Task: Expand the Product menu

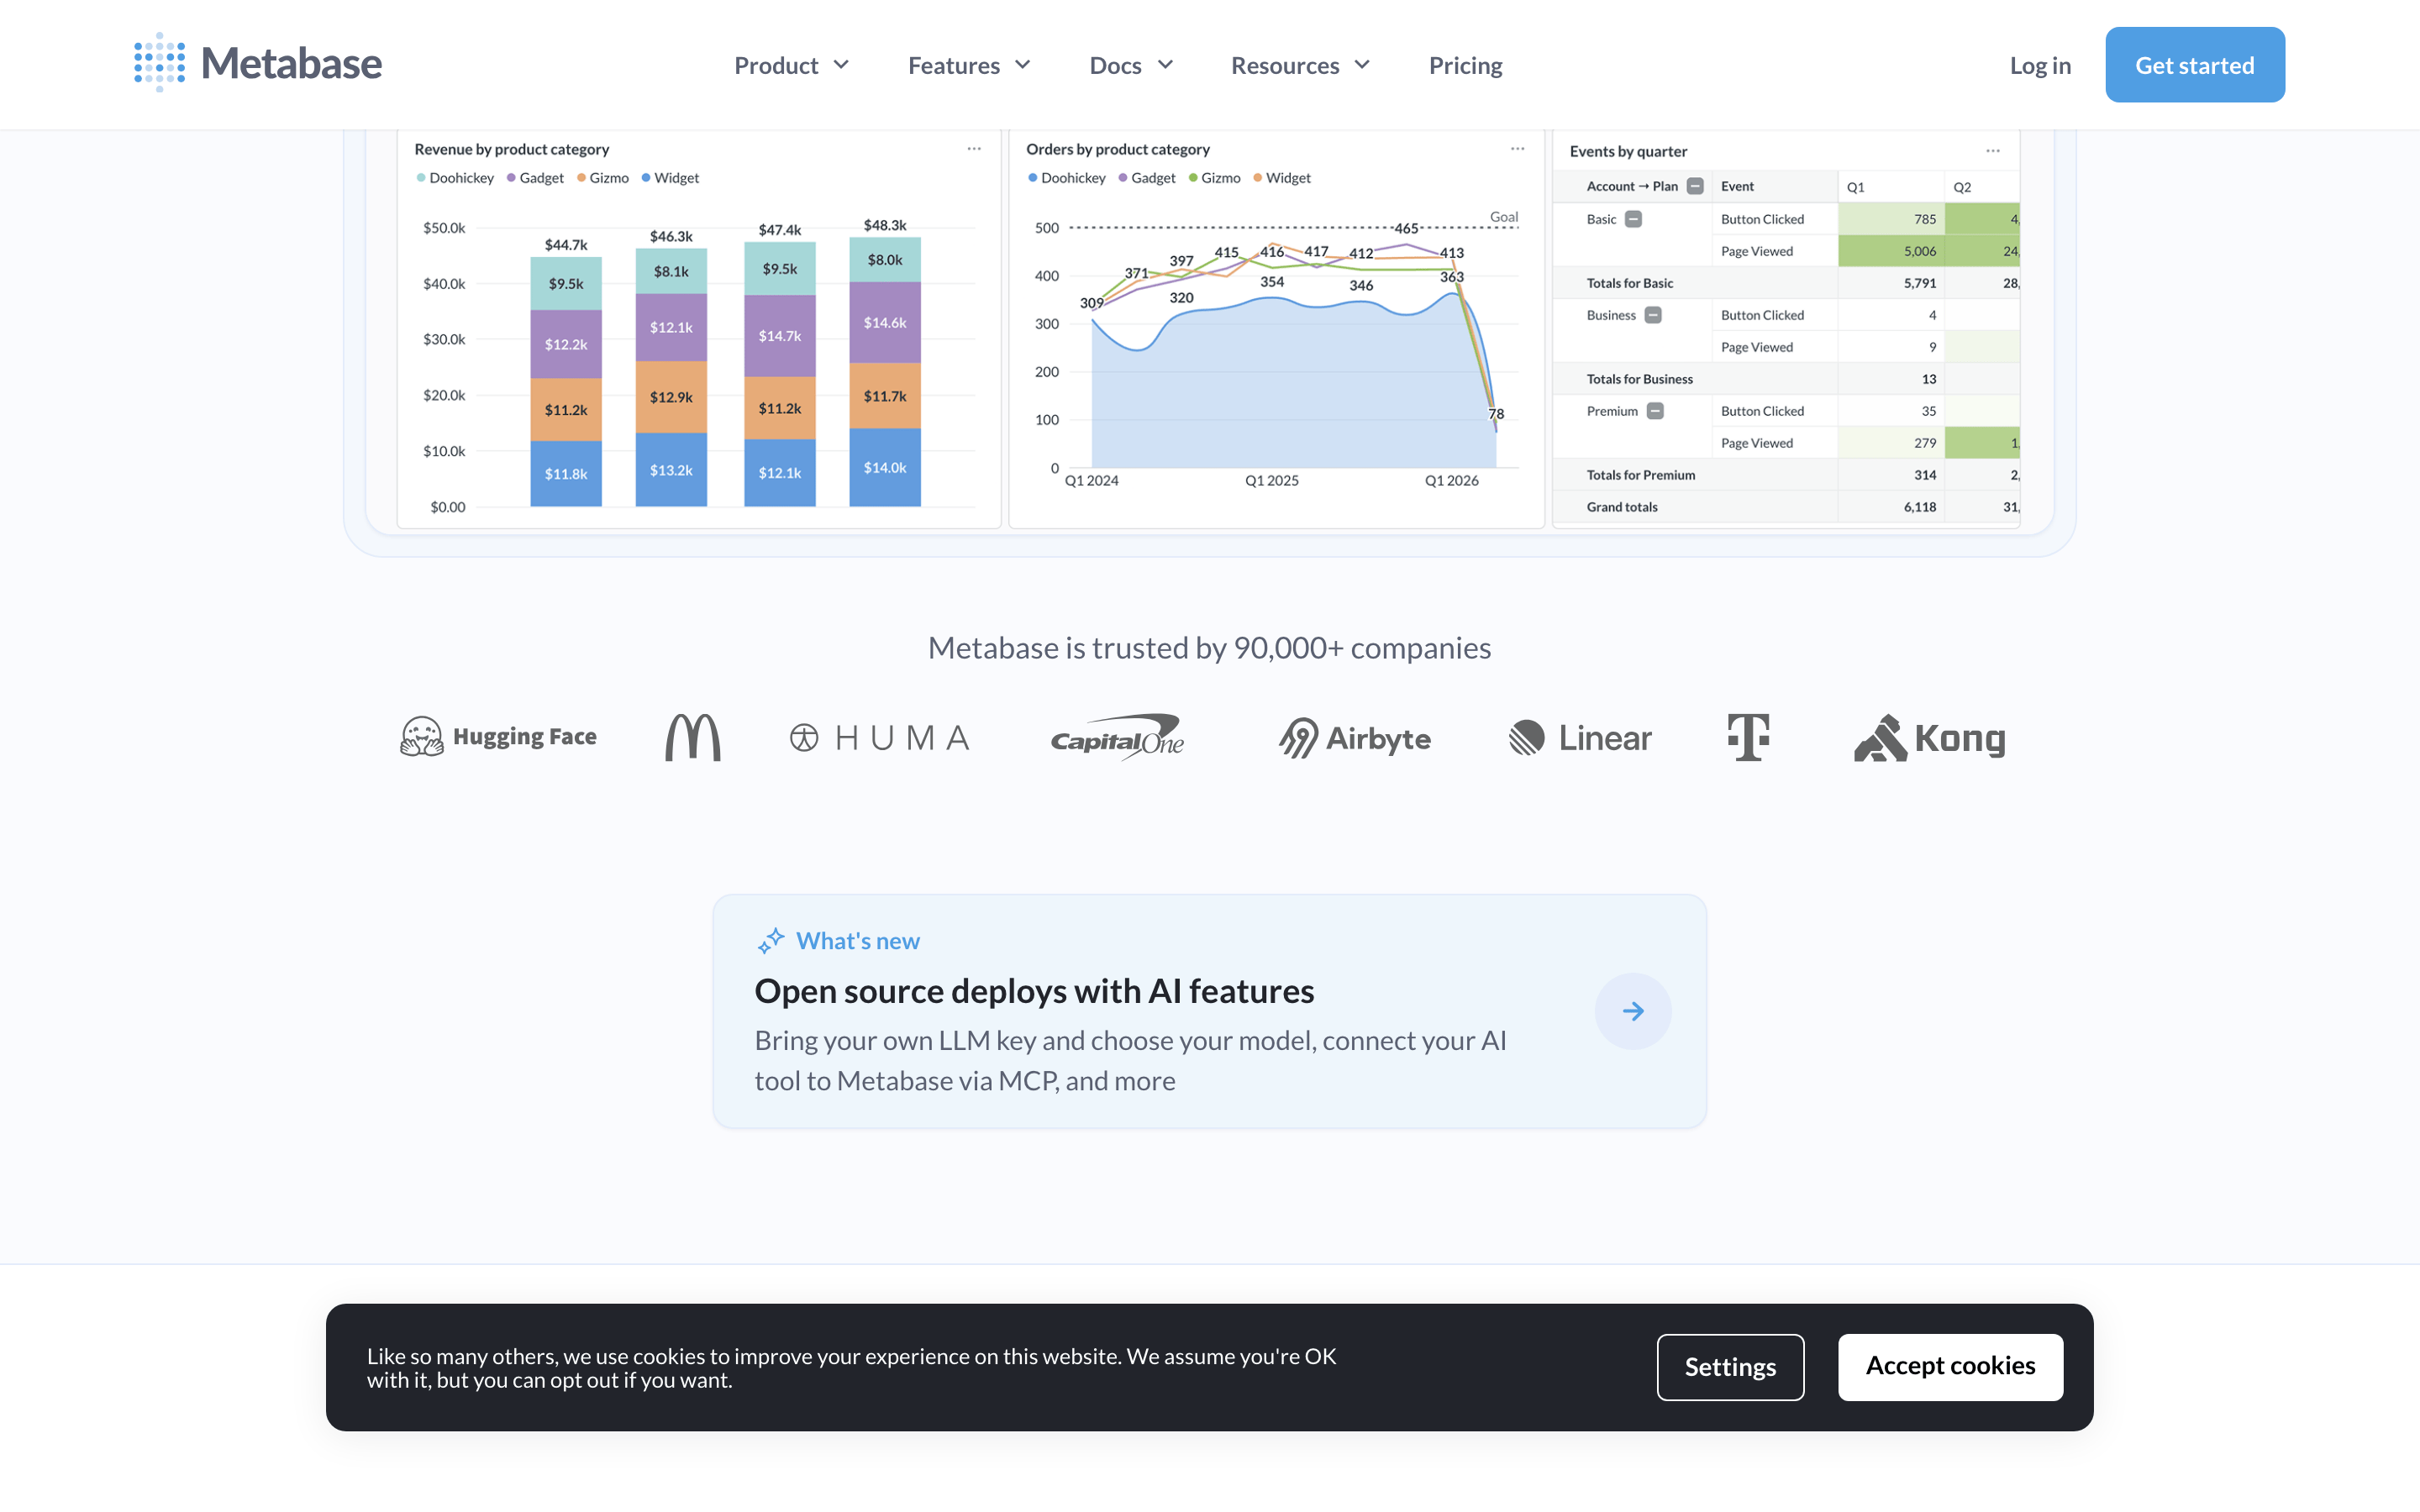Action: pyautogui.click(x=791, y=65)
